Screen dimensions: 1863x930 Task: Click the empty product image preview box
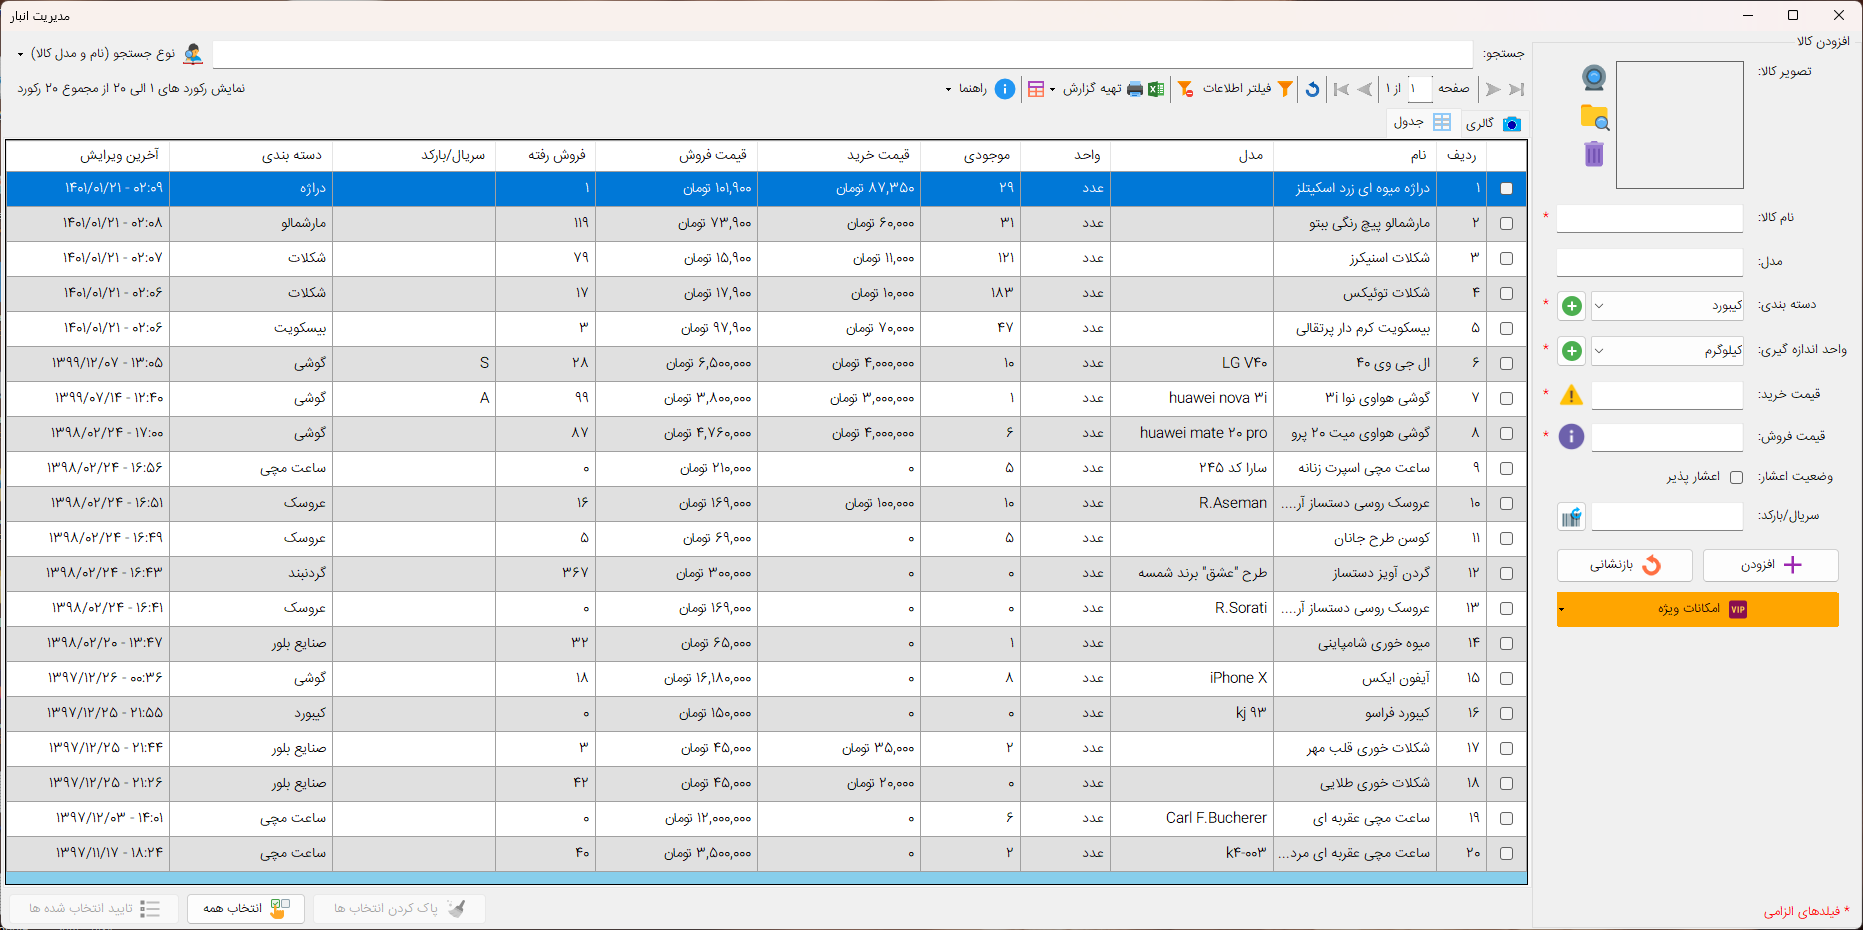[x=1680, y=125]
